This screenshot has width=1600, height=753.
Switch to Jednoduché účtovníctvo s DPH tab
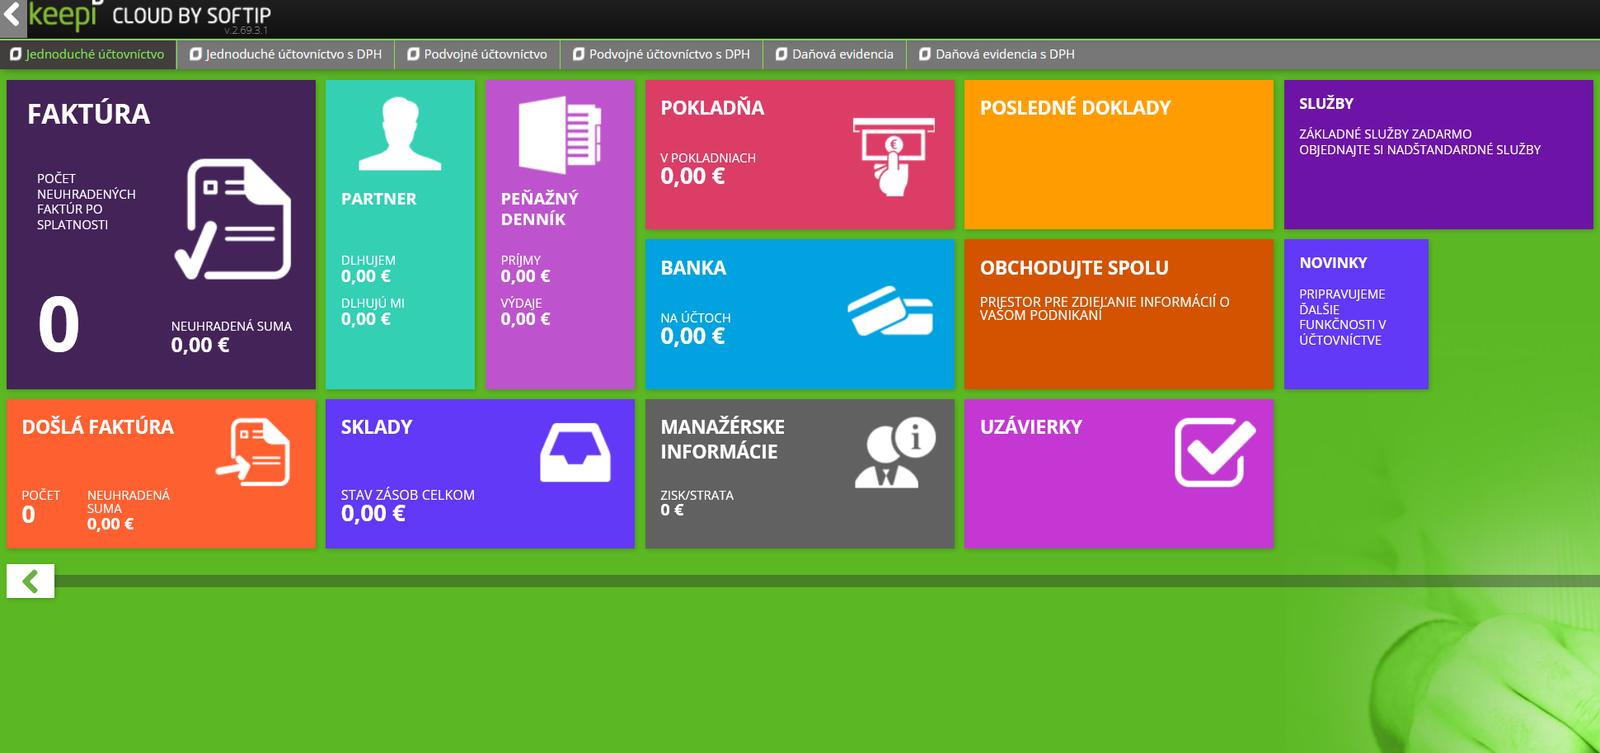click(285, 54)
